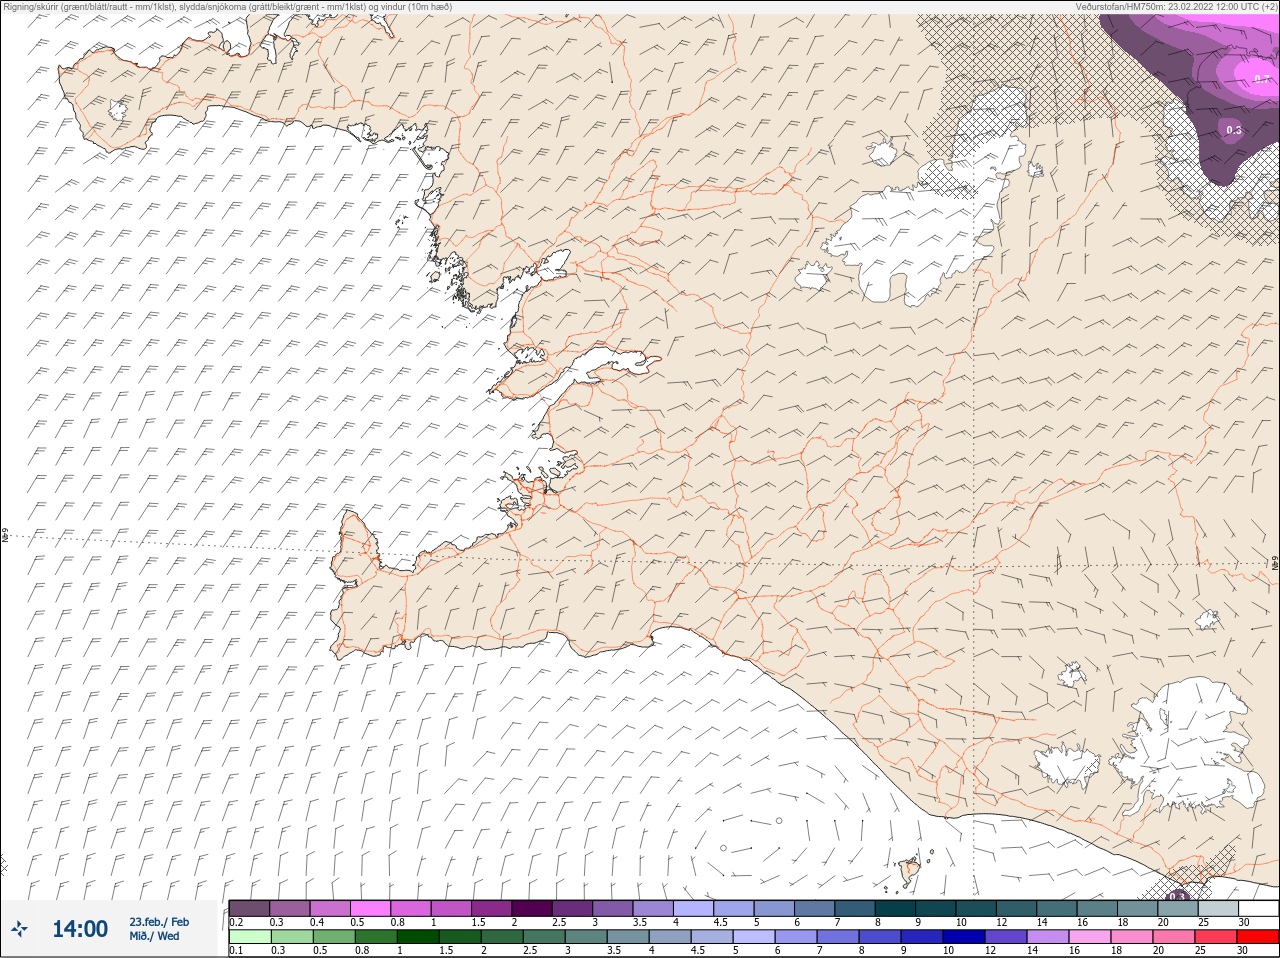The height and width of the screenshot is (958, 1280).
Task: Select the darkest purple swatch labelled 2 in upper legend
Action: [x=532, y=908]
